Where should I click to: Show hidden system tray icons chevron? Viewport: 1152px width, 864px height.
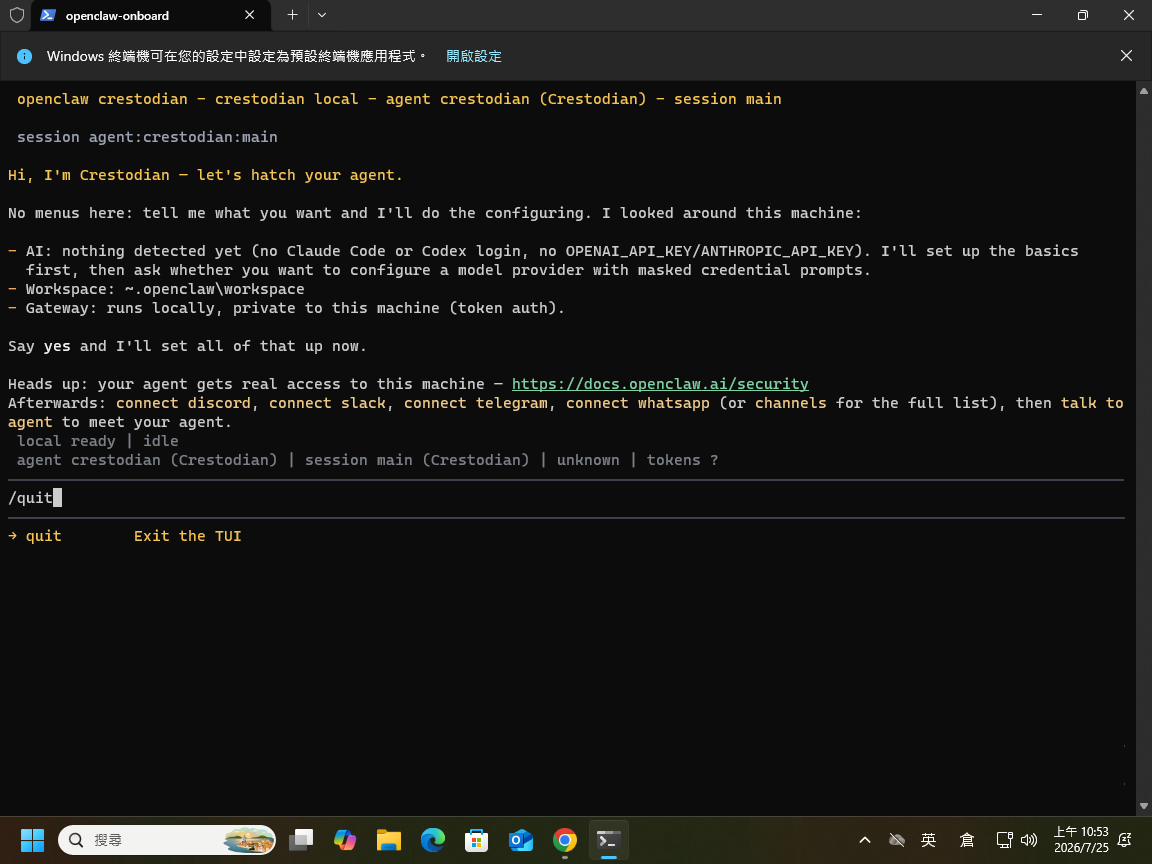pos(865,840)
